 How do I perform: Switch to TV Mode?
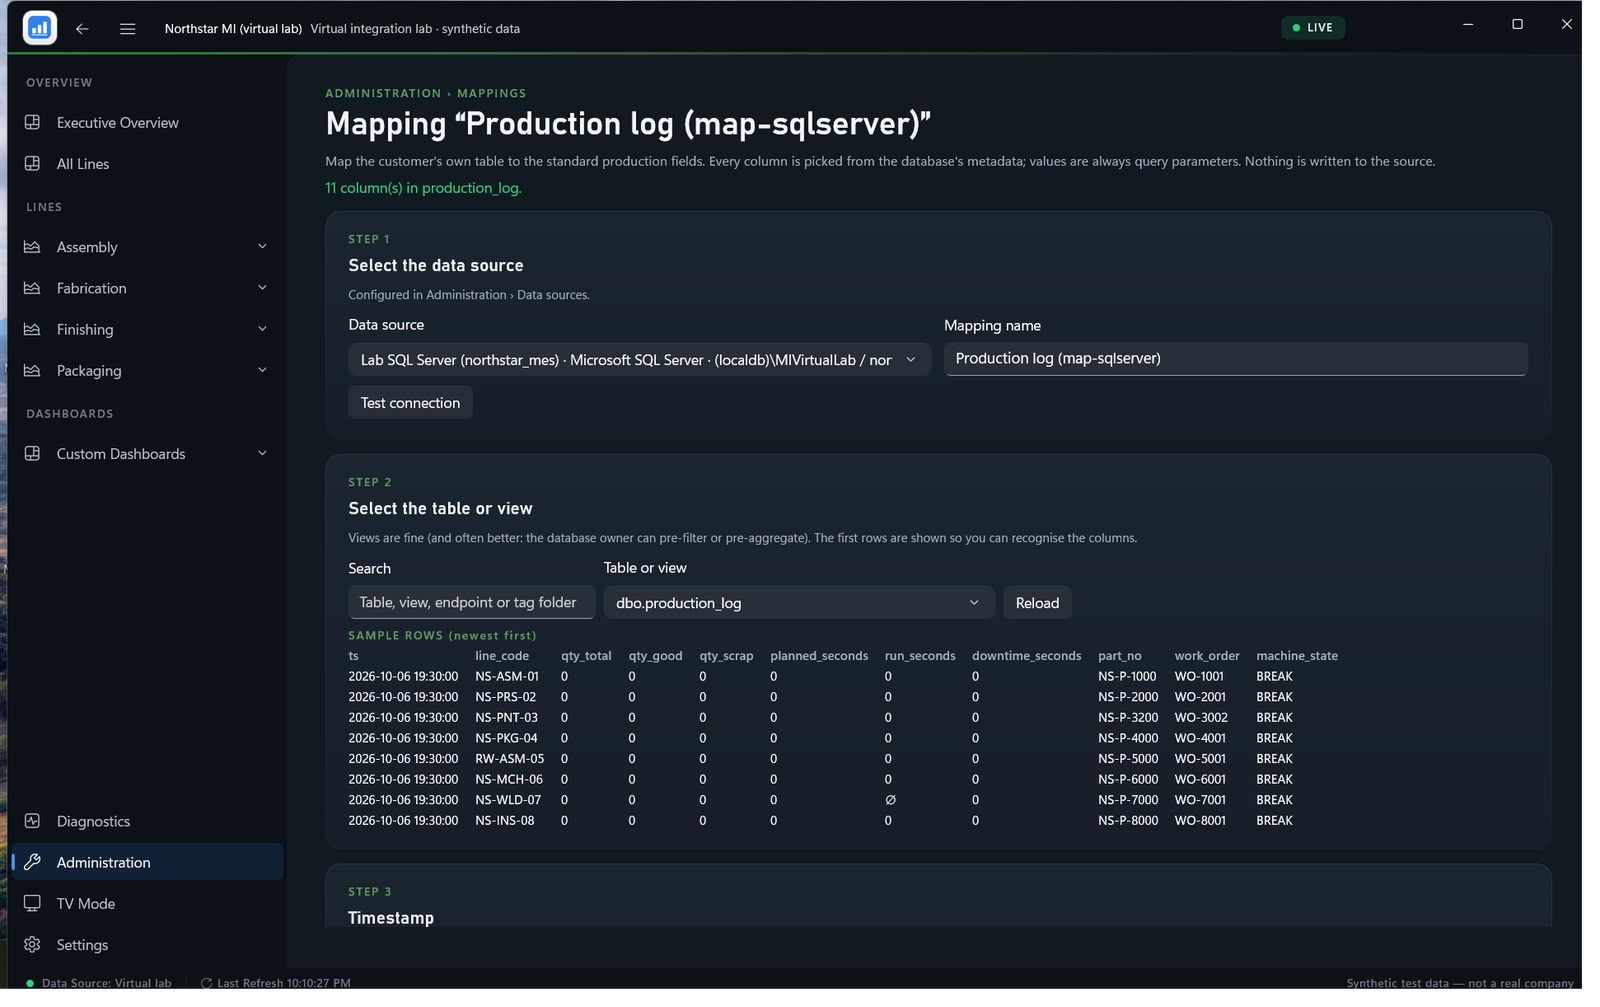point(147,904)
